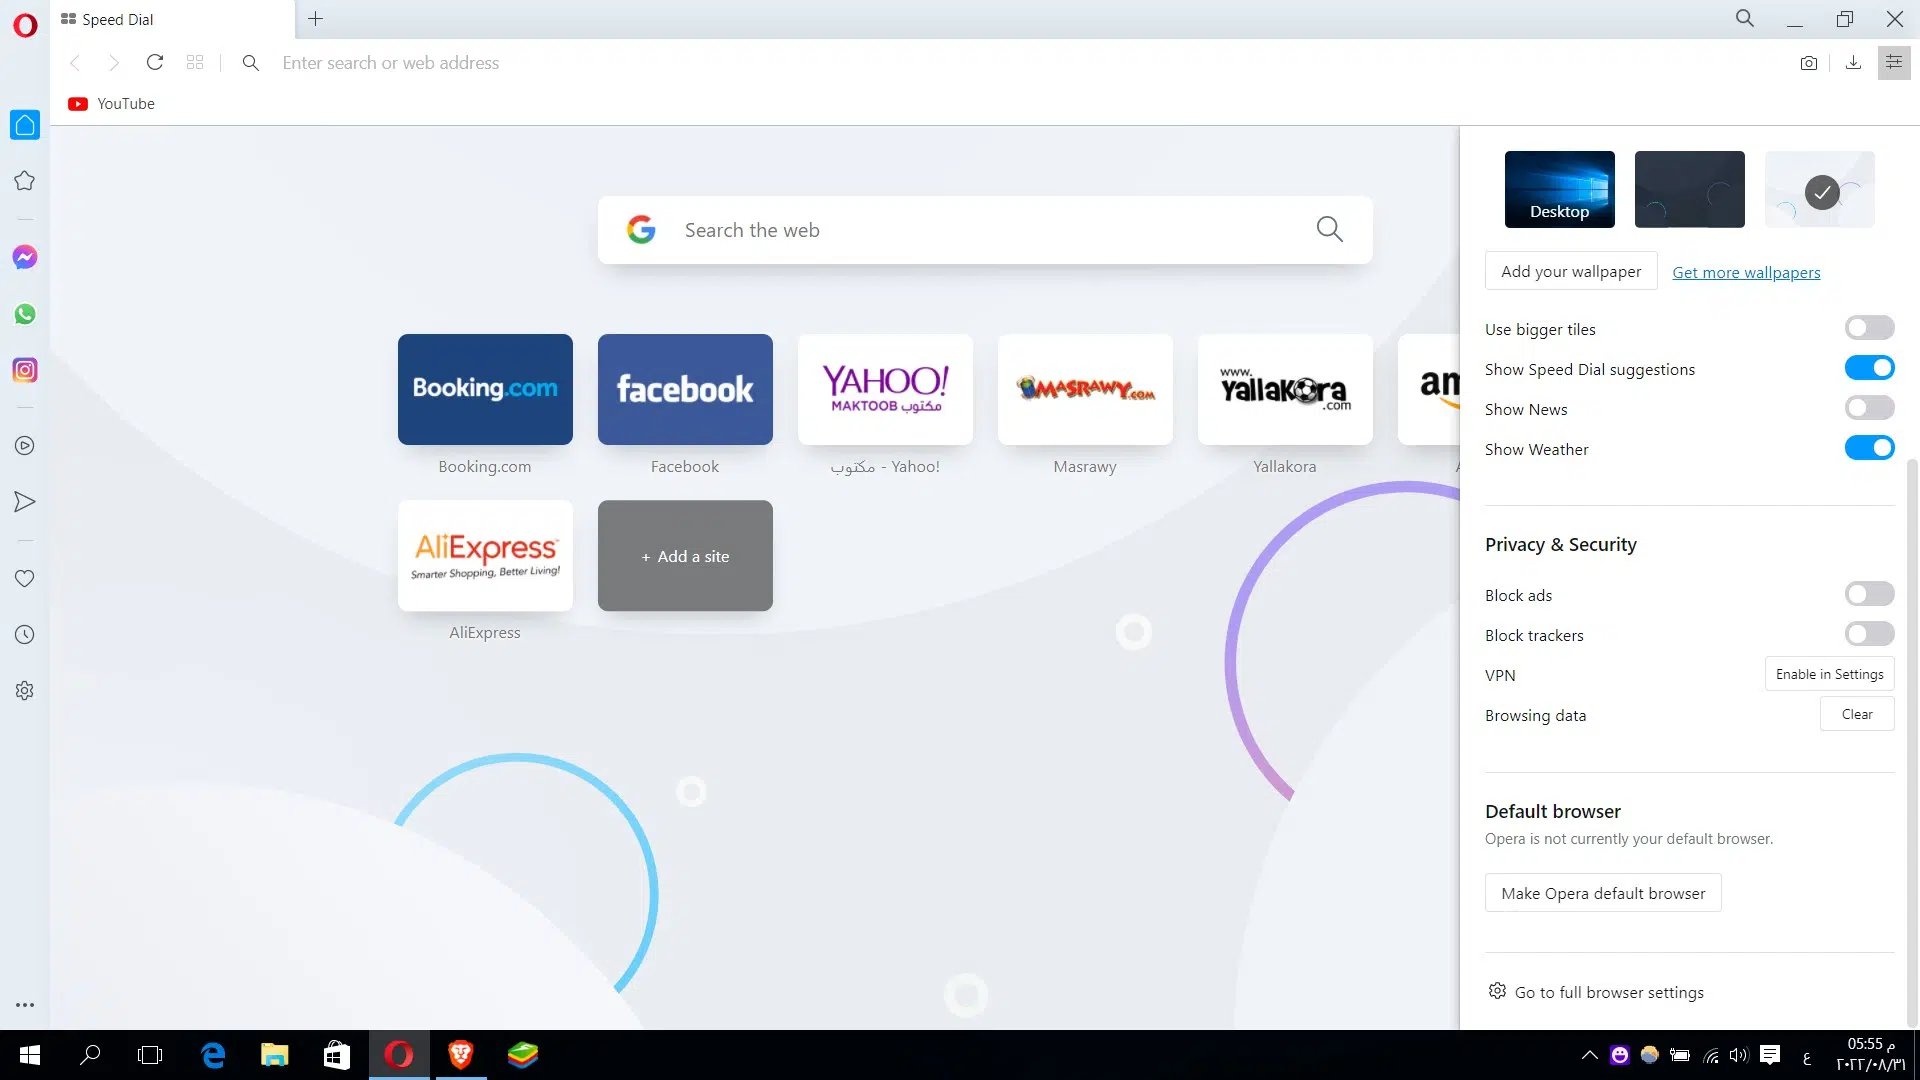Open Microsoft Store from taskbar

[x=337, y=1055]
